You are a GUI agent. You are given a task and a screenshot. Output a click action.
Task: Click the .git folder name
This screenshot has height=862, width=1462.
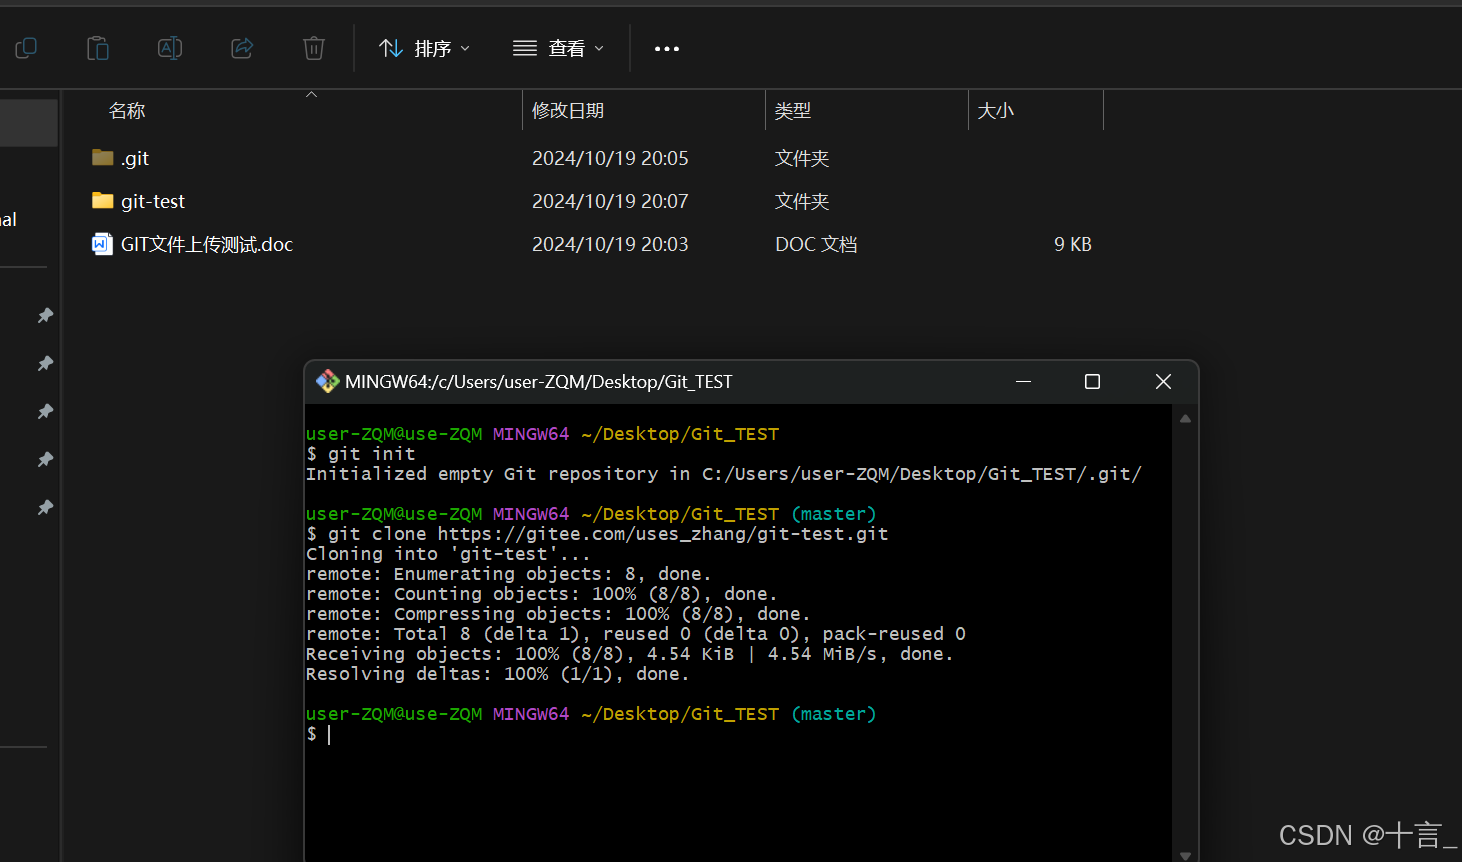[x=135, y=158]
